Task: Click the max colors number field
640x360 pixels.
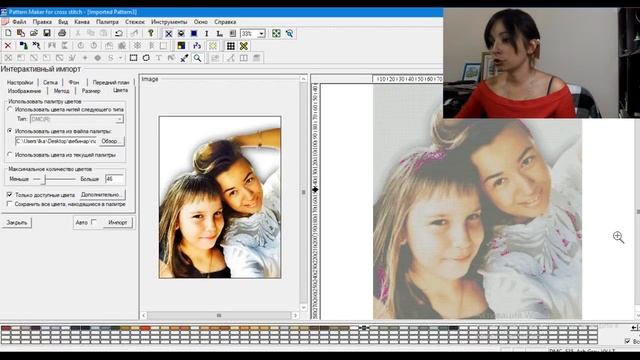Action: coord(114,179)
